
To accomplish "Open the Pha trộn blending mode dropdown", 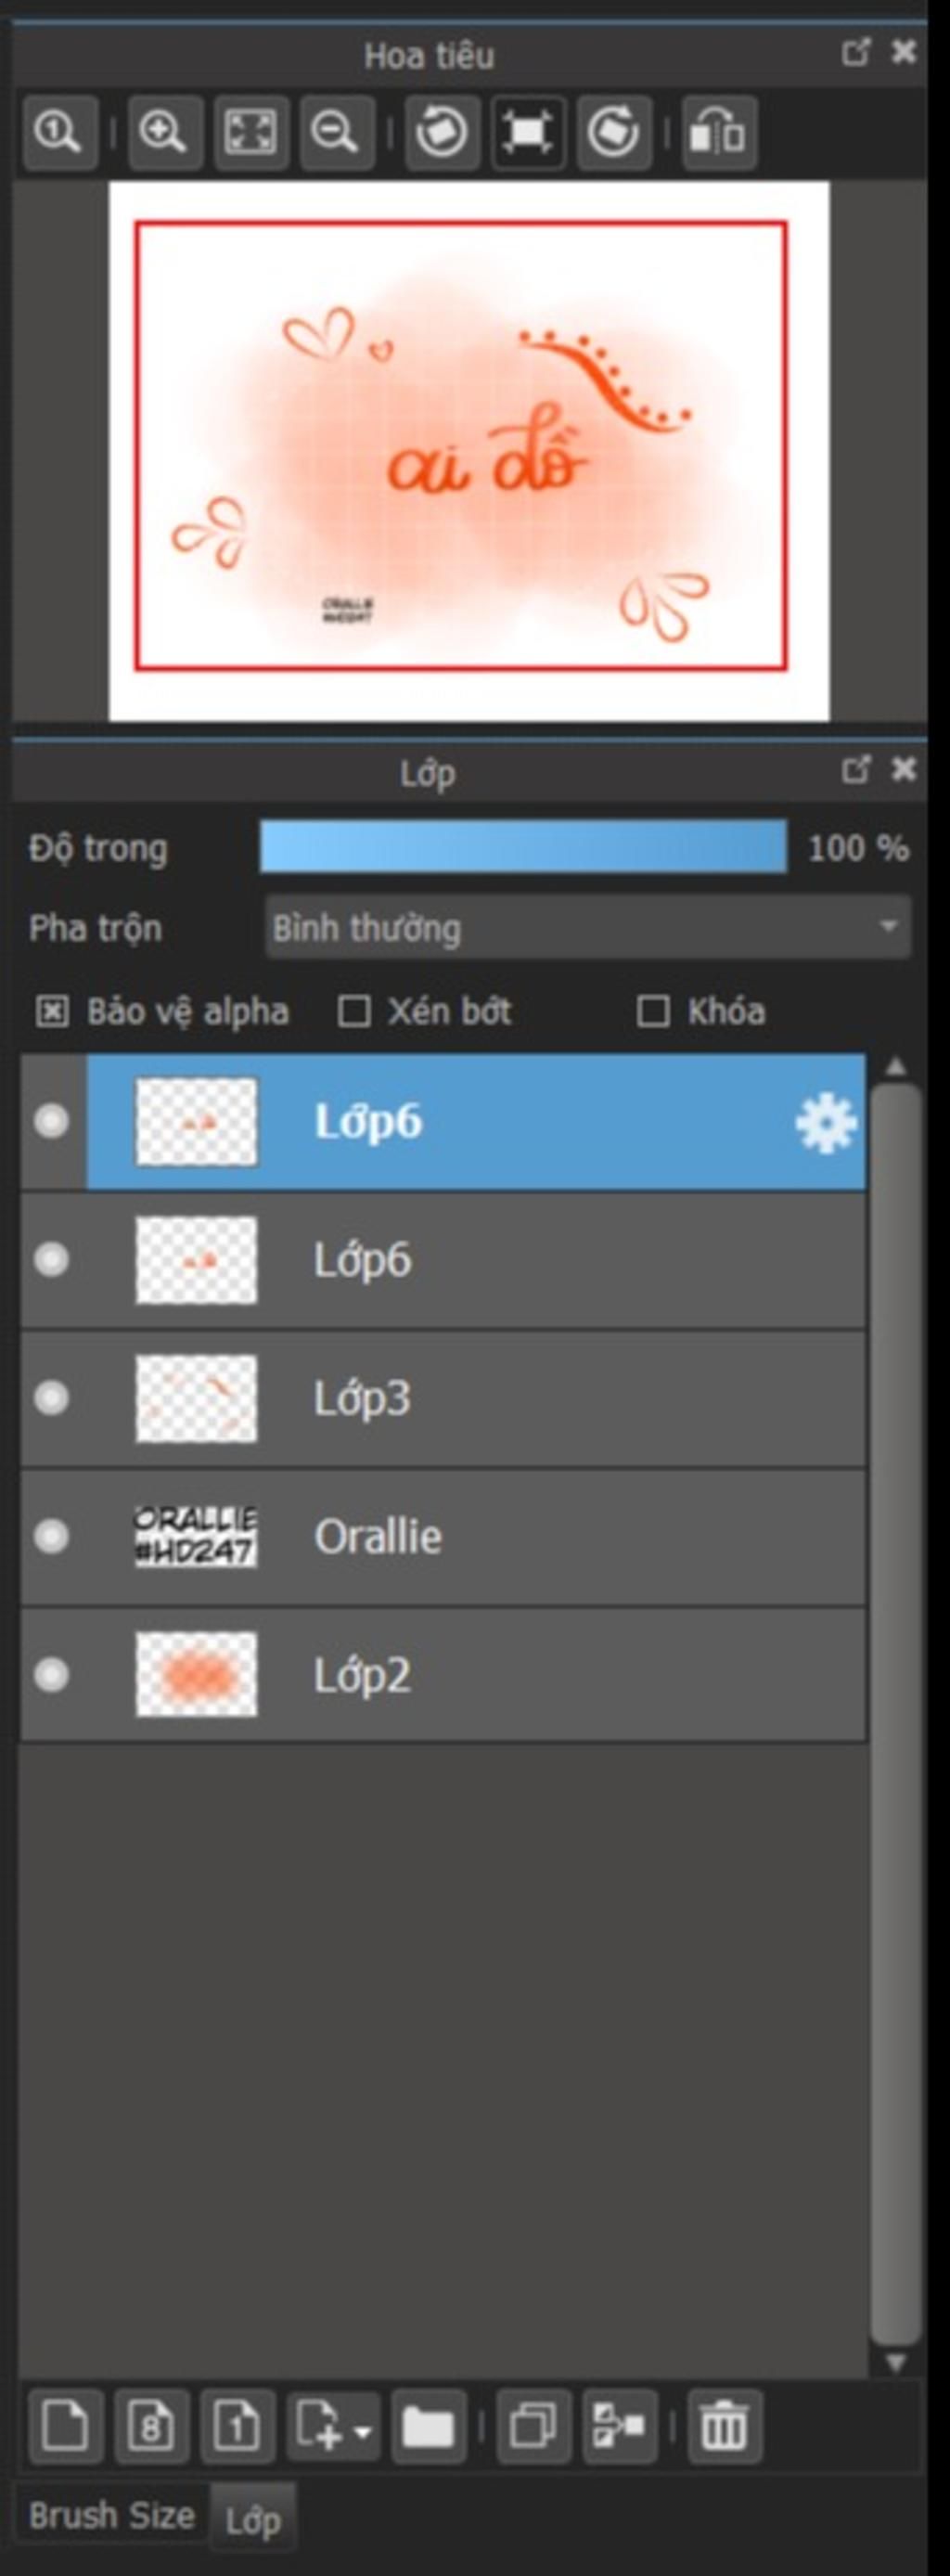I will pyautogui.click(x=588, y=927).
